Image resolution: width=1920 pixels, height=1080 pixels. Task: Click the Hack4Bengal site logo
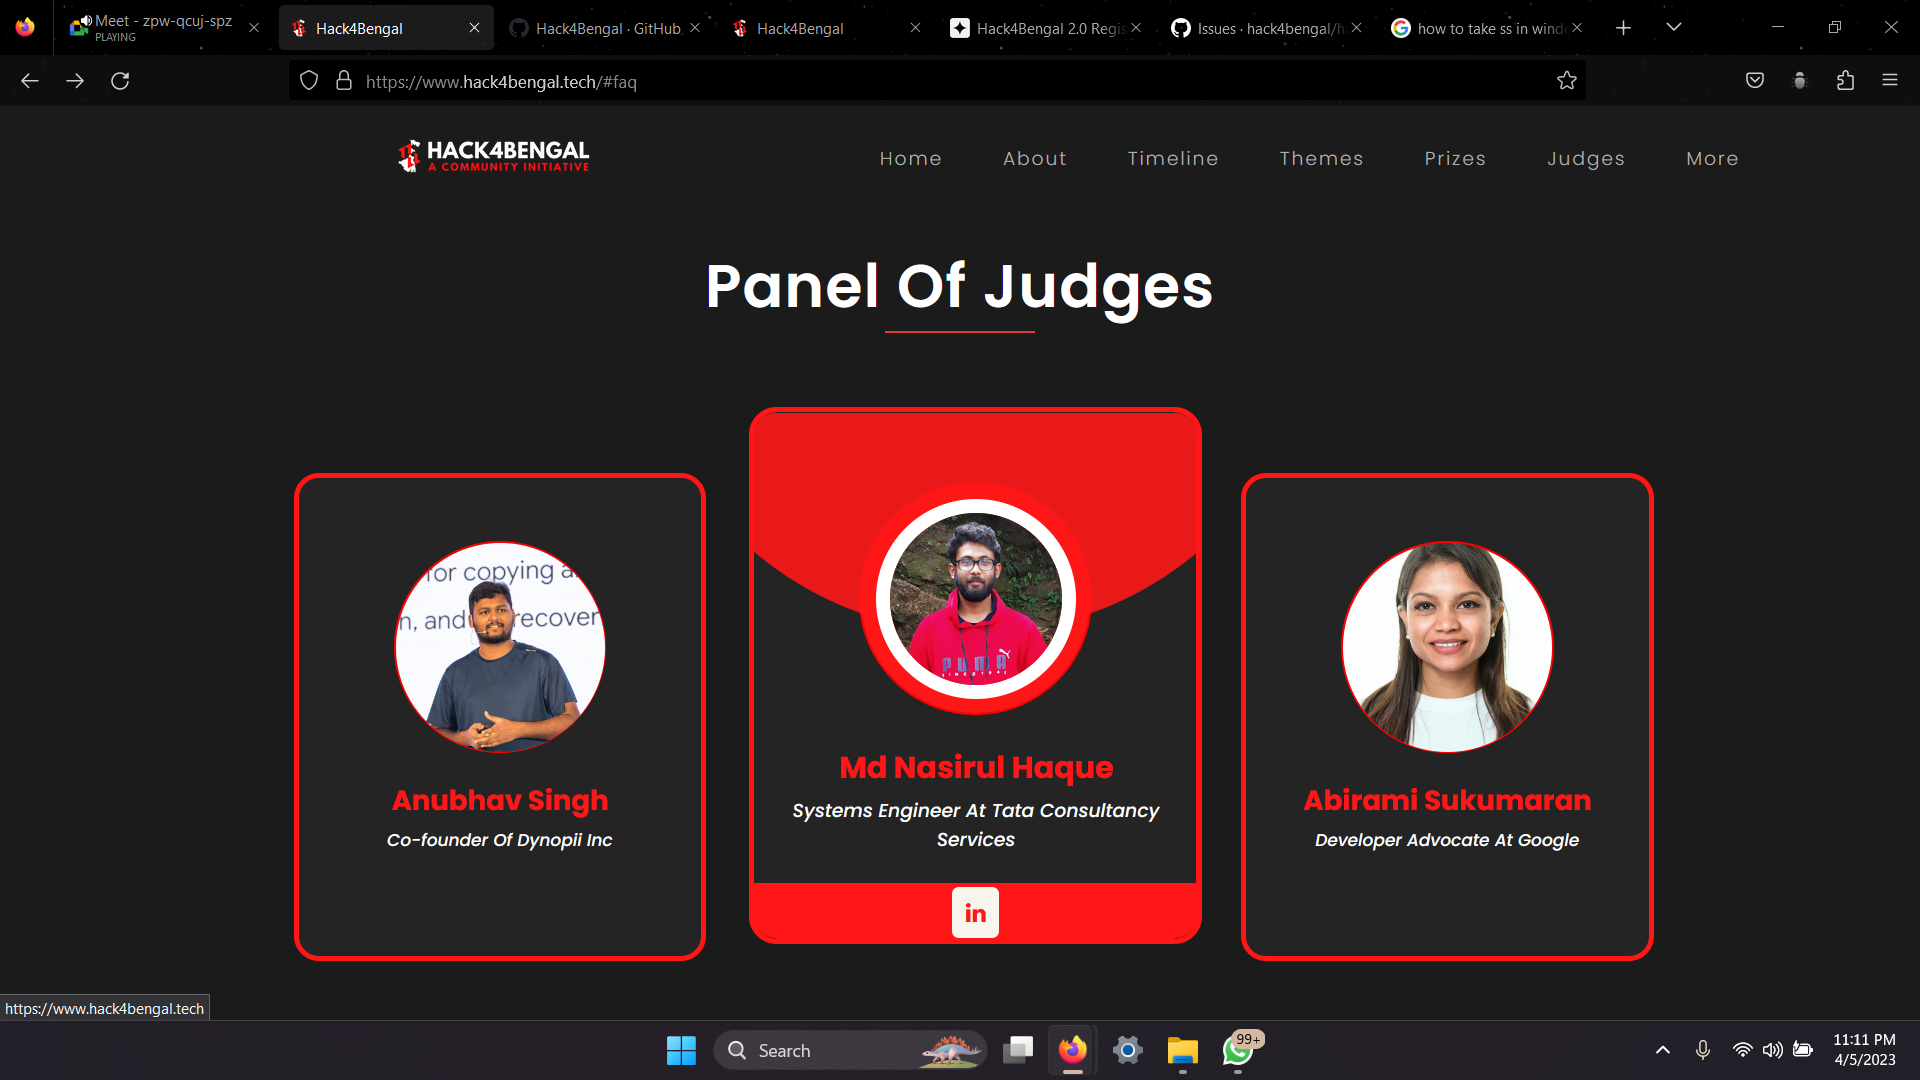493,156
